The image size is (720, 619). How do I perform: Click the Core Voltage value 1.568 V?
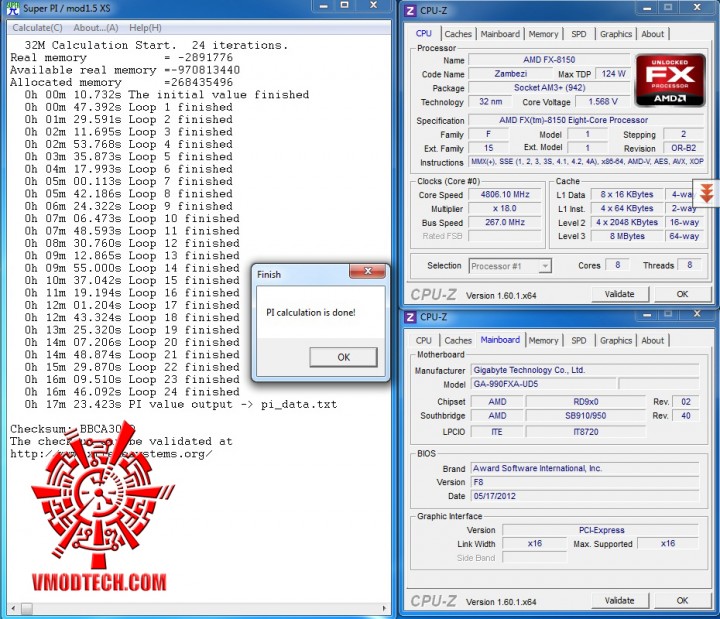point(603,101)
